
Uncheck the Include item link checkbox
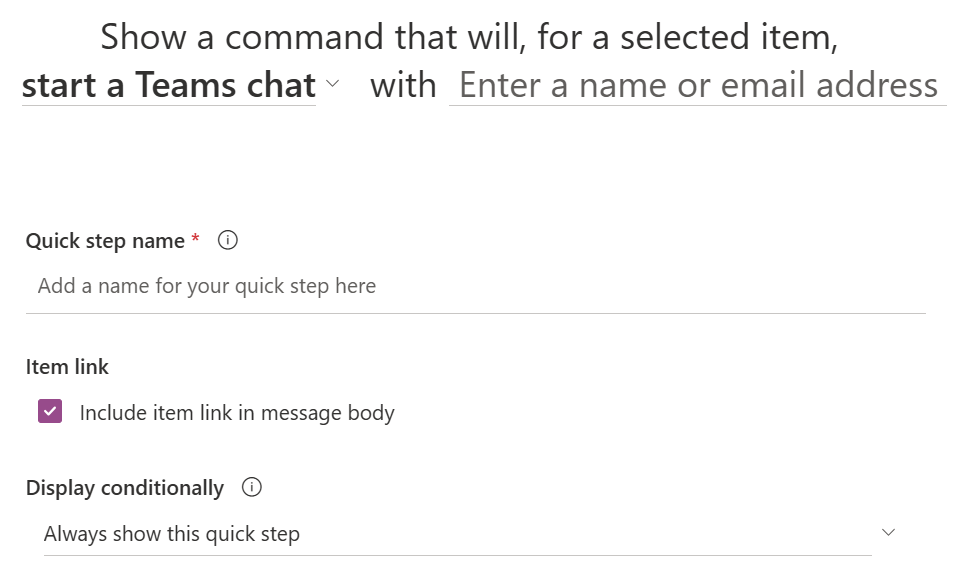[50, 412]
